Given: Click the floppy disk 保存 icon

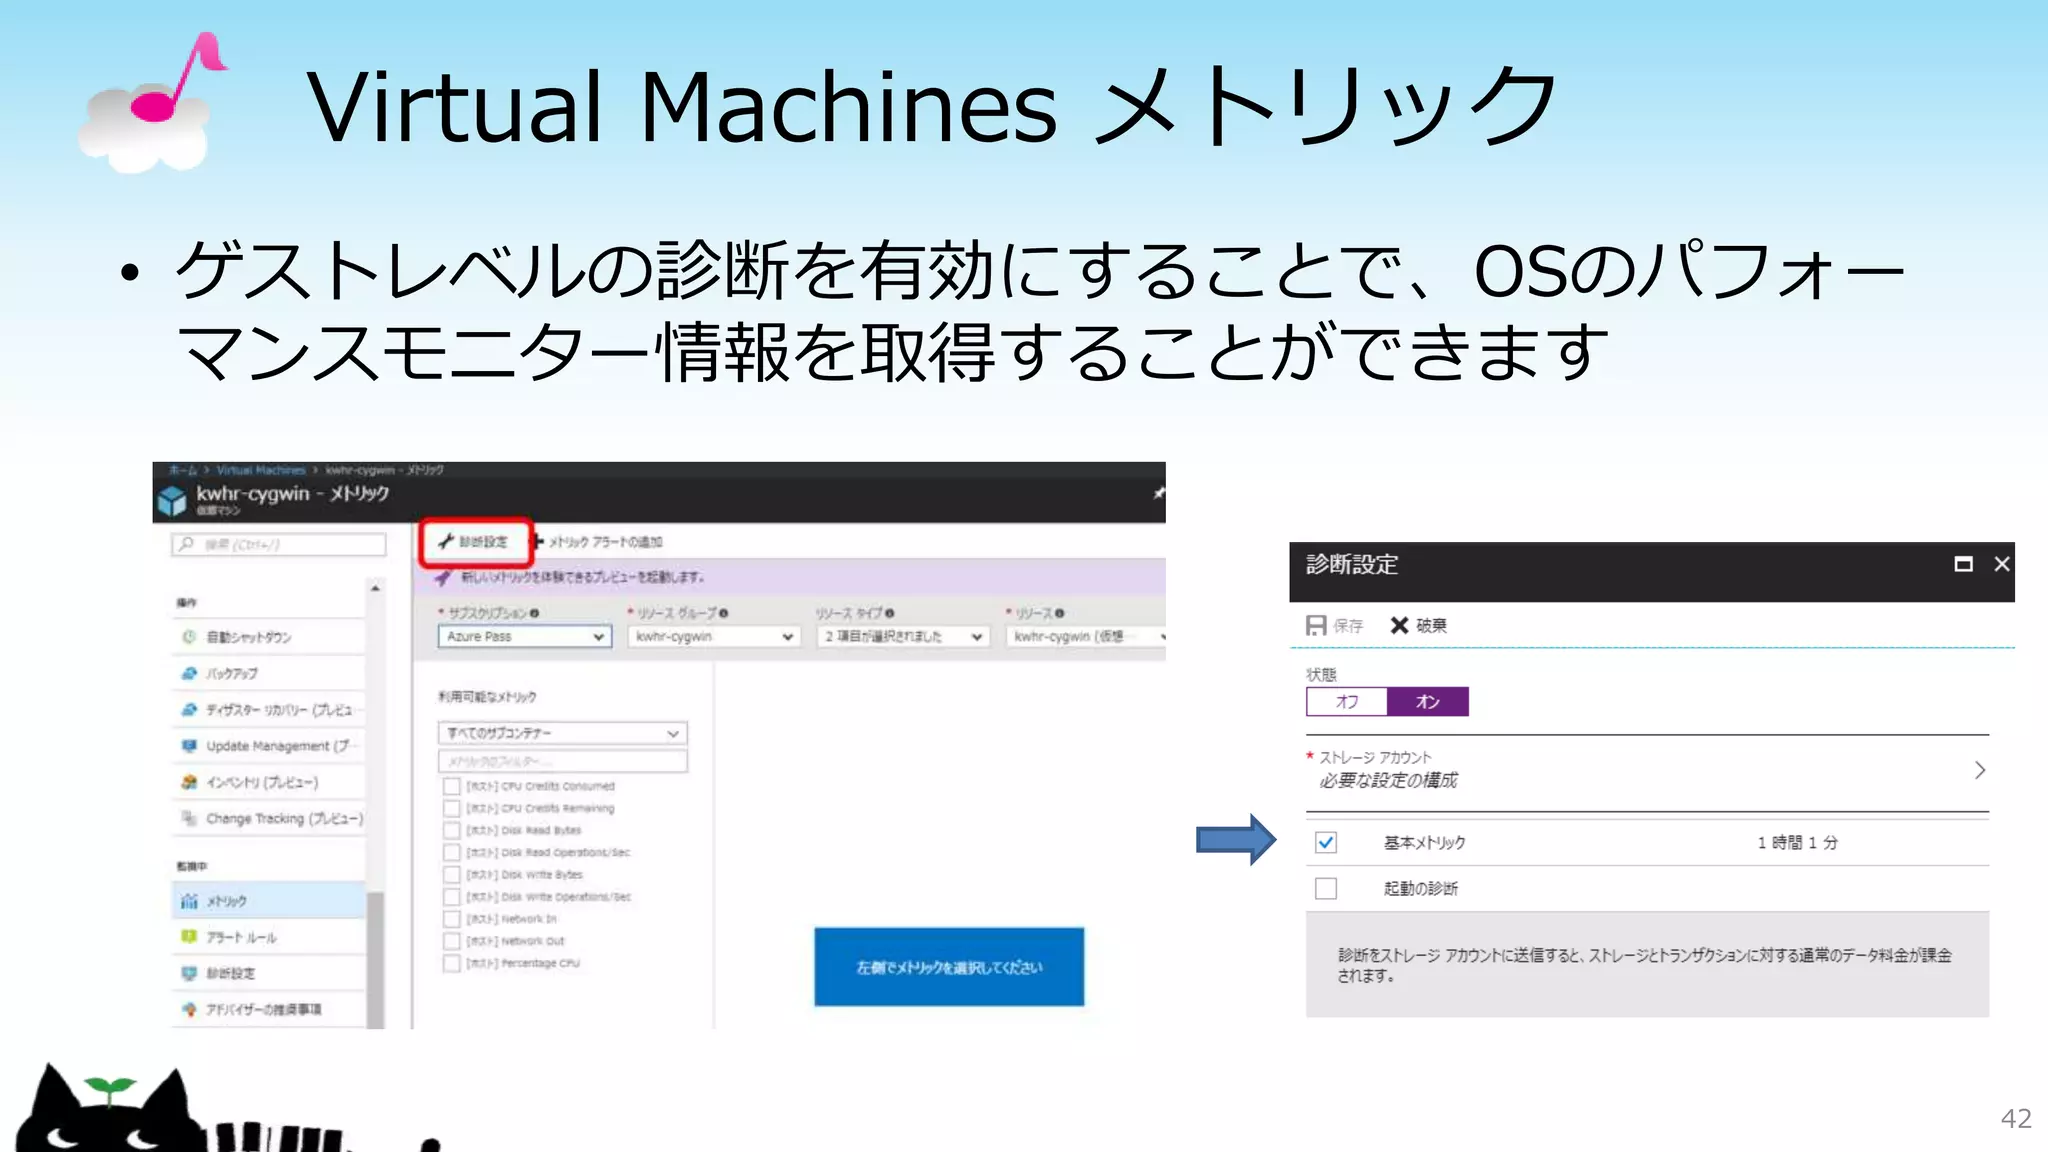Looking at the screenshot, I should pyautogui.click(x=1316, y=625).
